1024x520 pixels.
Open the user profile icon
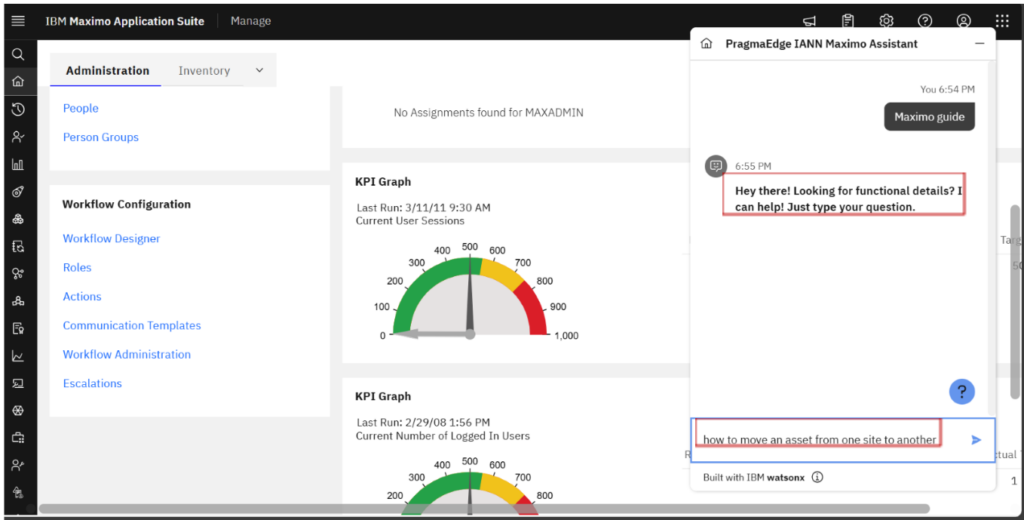coord(963,21)
